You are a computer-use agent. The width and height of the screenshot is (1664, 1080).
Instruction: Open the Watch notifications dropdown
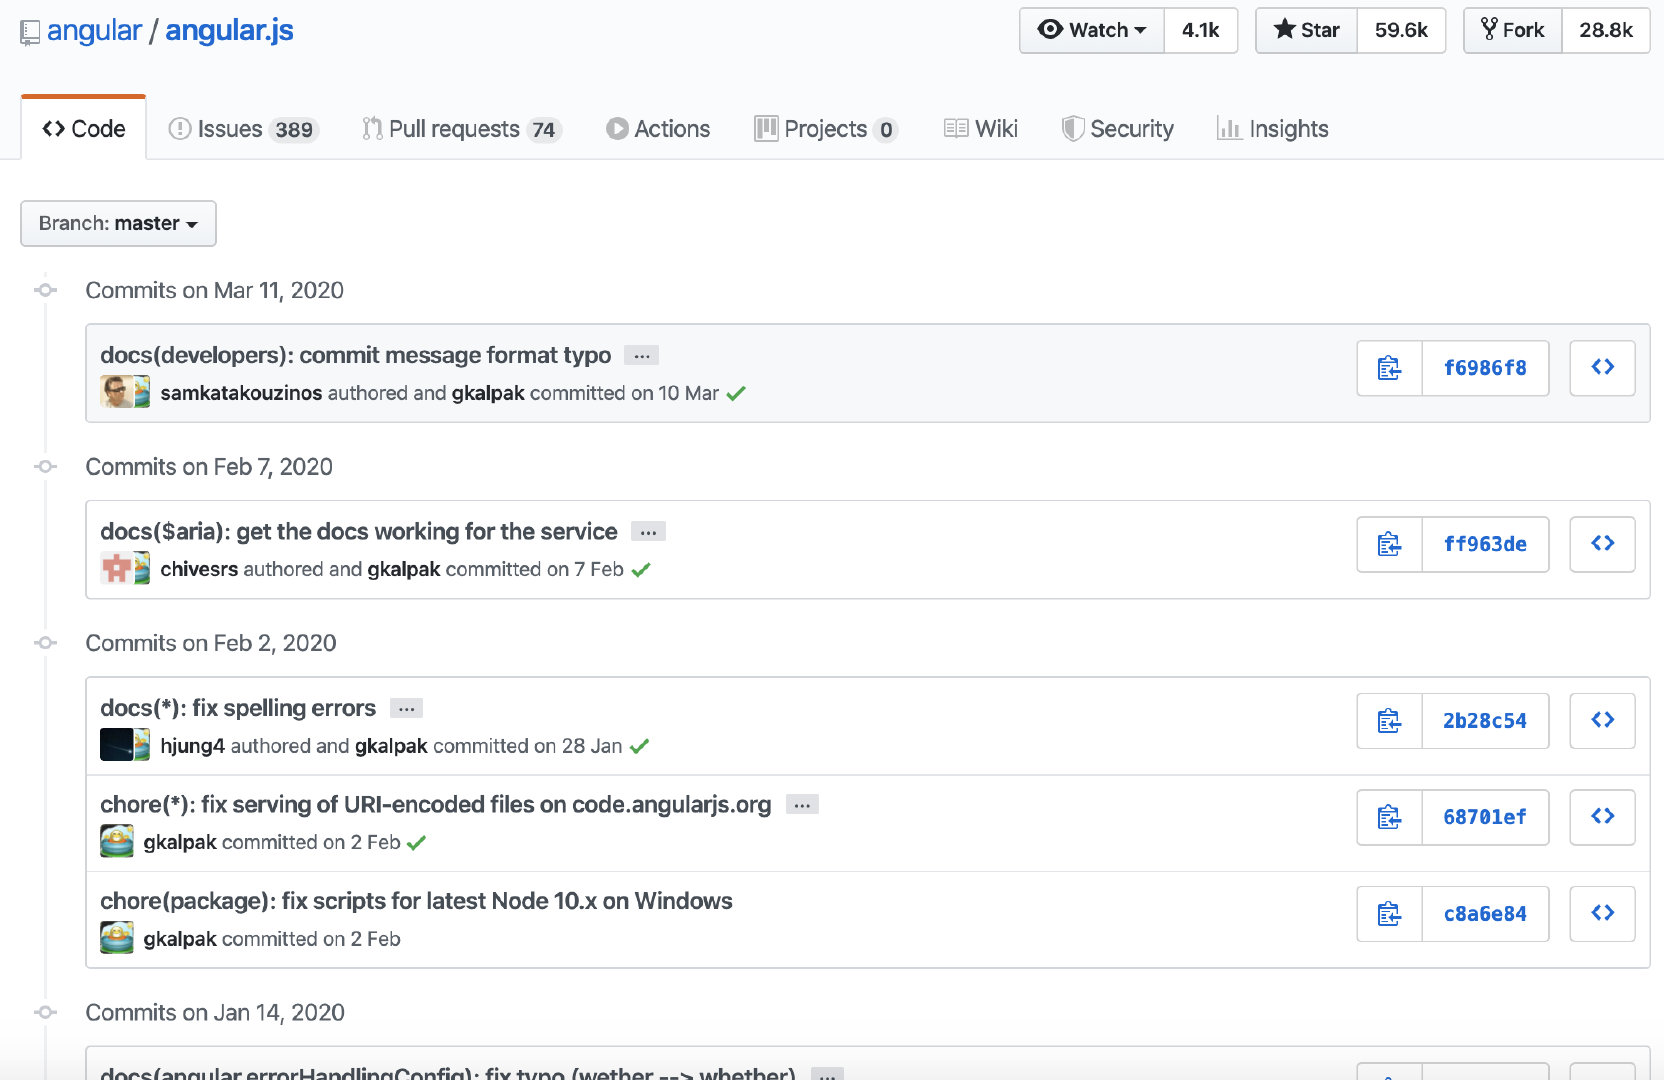coord(1092,30)
